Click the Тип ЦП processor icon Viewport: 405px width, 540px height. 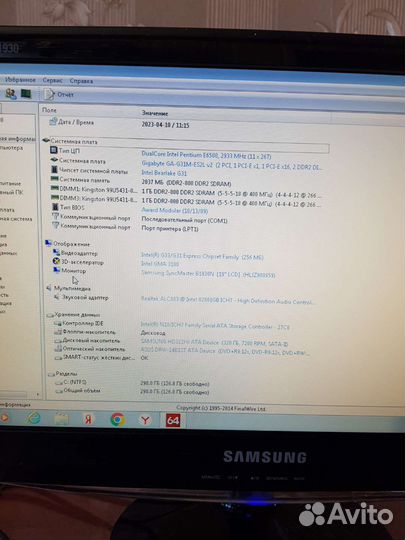click(x=53, y=150)
